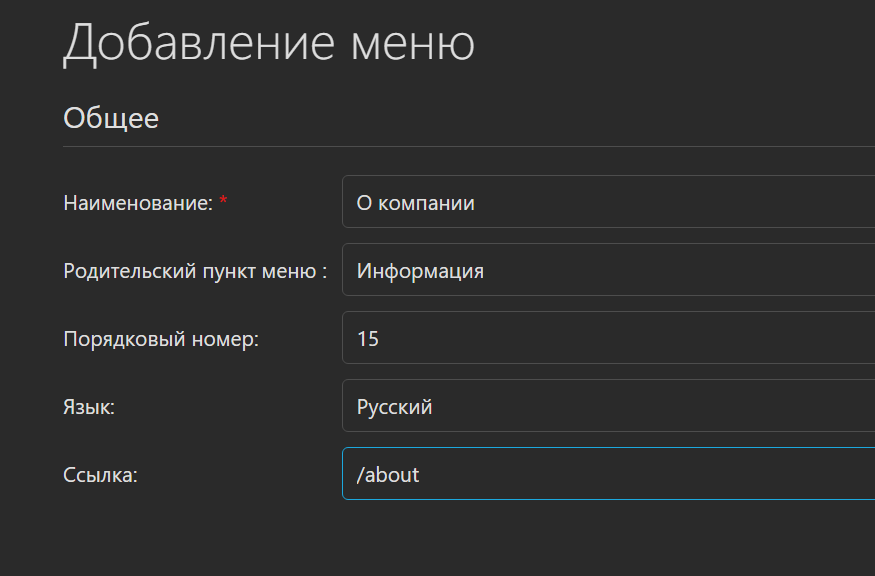
Task: Click the divider line under Общее
Action: pos(468,147)
